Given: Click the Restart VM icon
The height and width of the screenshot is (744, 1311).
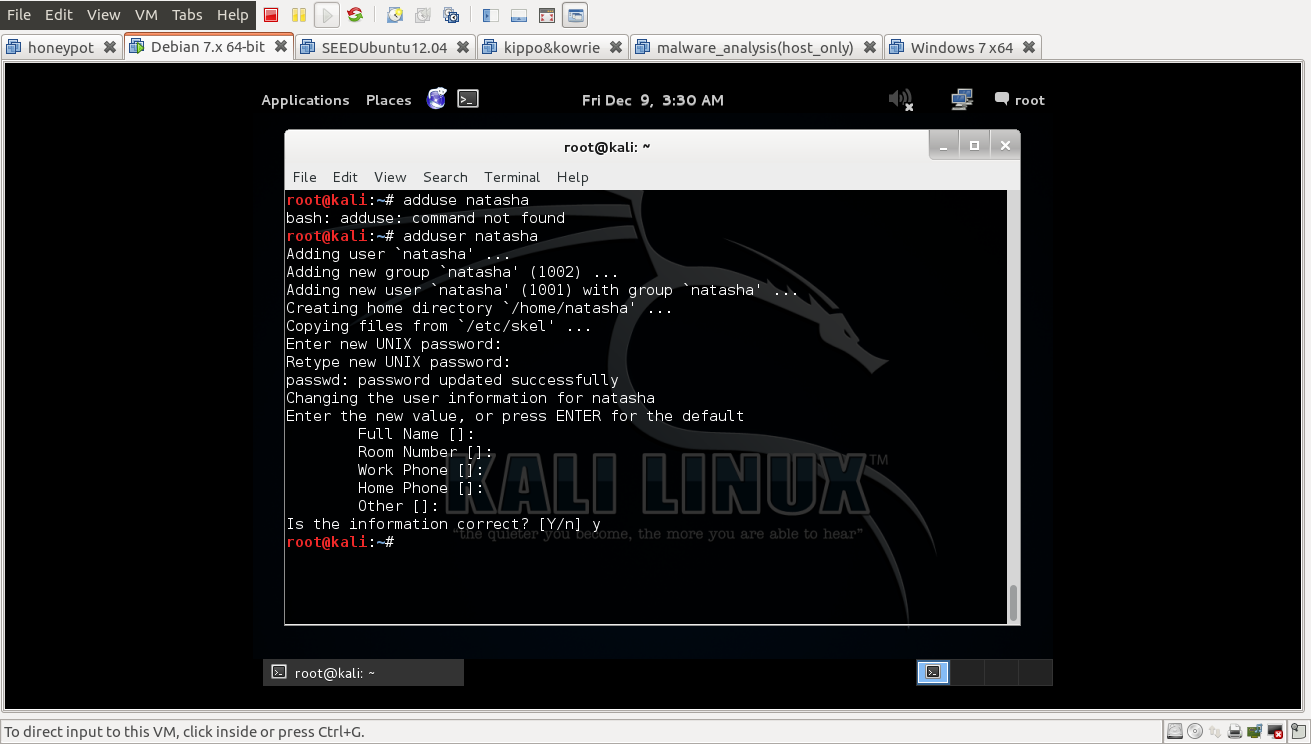Looking at the screenshot, I should tap(355, 15).
